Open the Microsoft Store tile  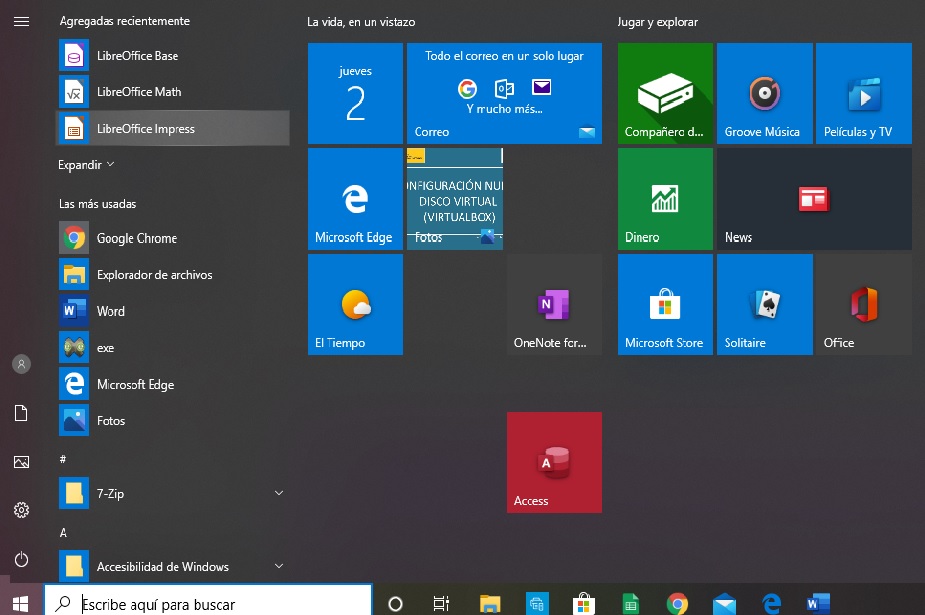pyautogui.click(x=665, y=304)
